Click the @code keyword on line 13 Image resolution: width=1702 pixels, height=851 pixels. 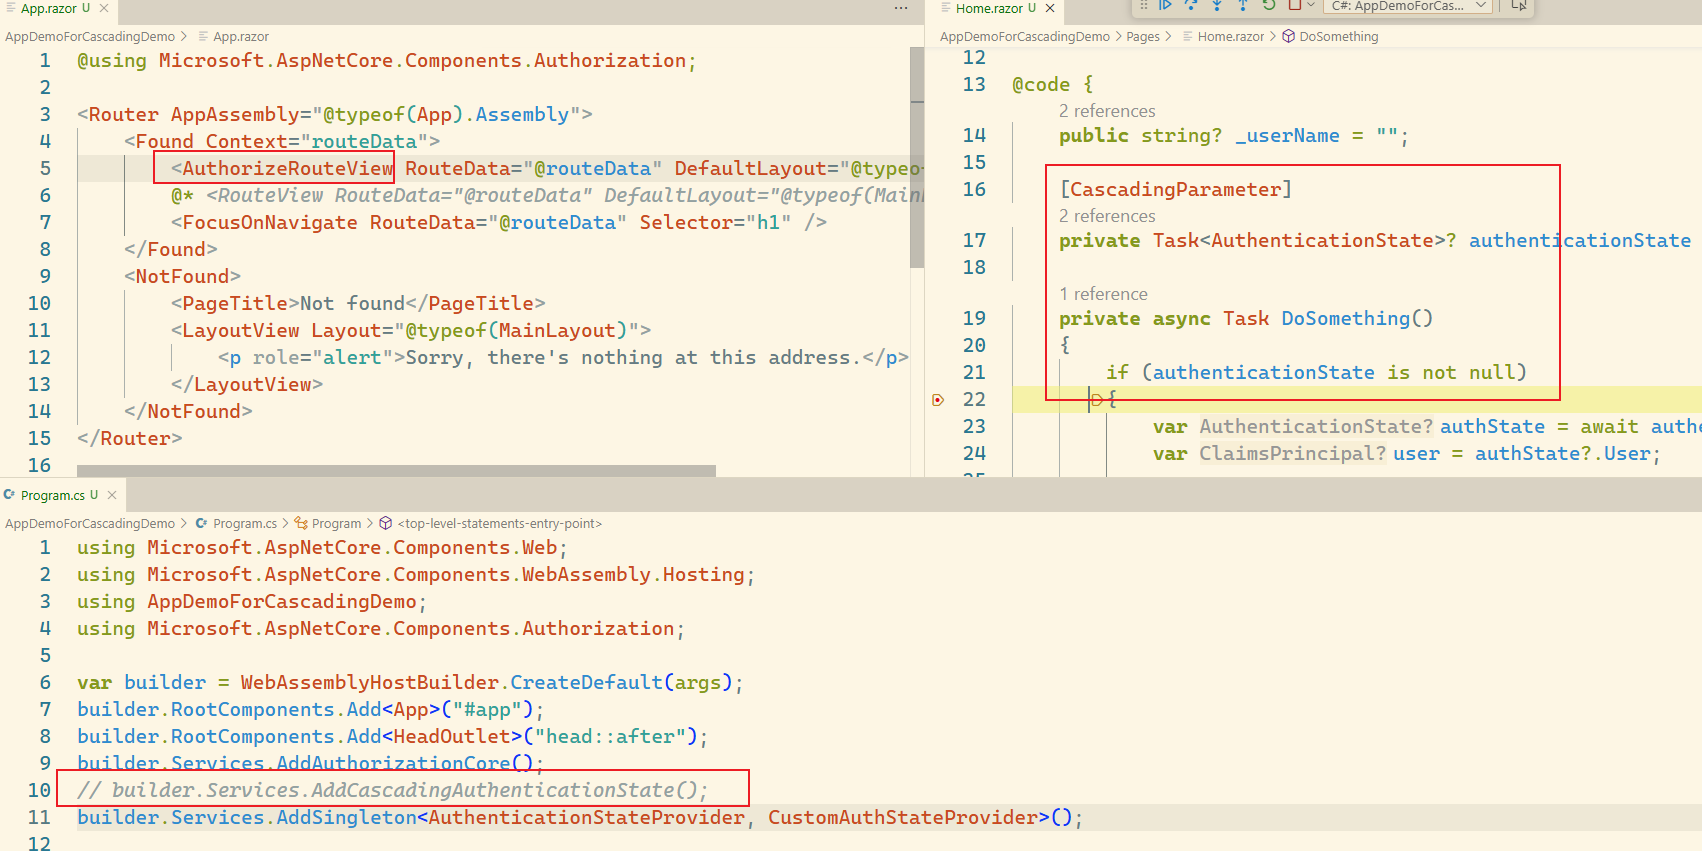[x=1041, y=84]
